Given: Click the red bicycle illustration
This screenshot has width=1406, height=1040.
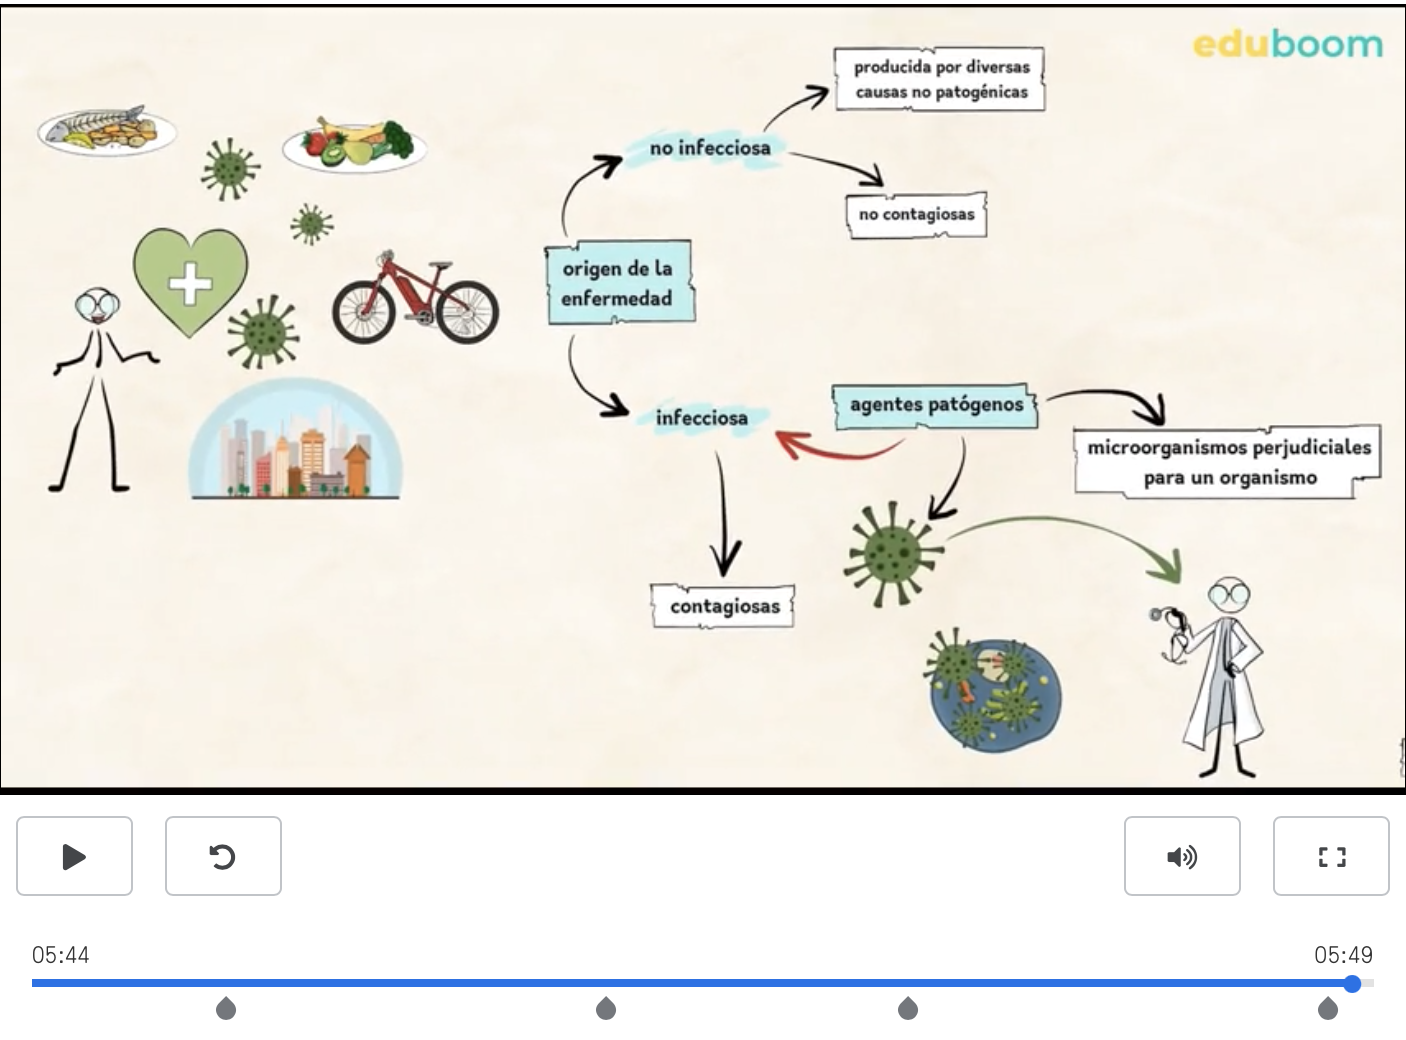Looking at the screenshot, I should (415, 298).
